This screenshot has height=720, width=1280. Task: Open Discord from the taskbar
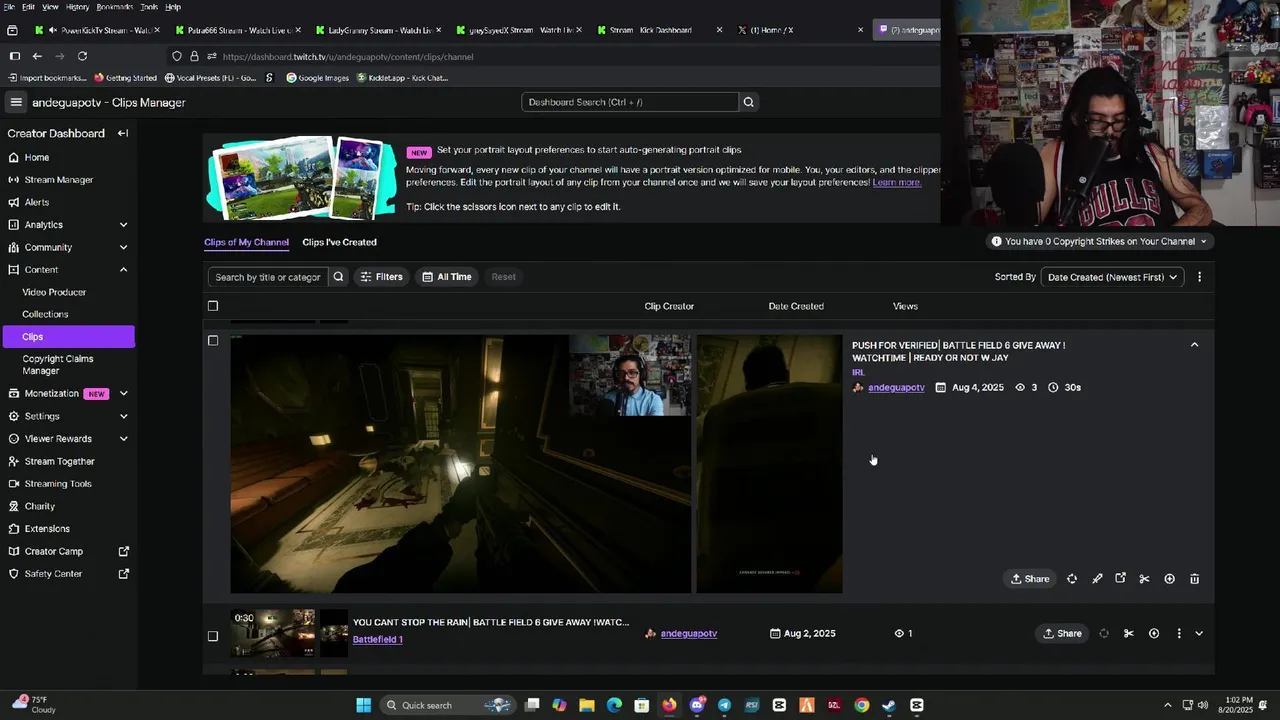[x=697, y=705]
